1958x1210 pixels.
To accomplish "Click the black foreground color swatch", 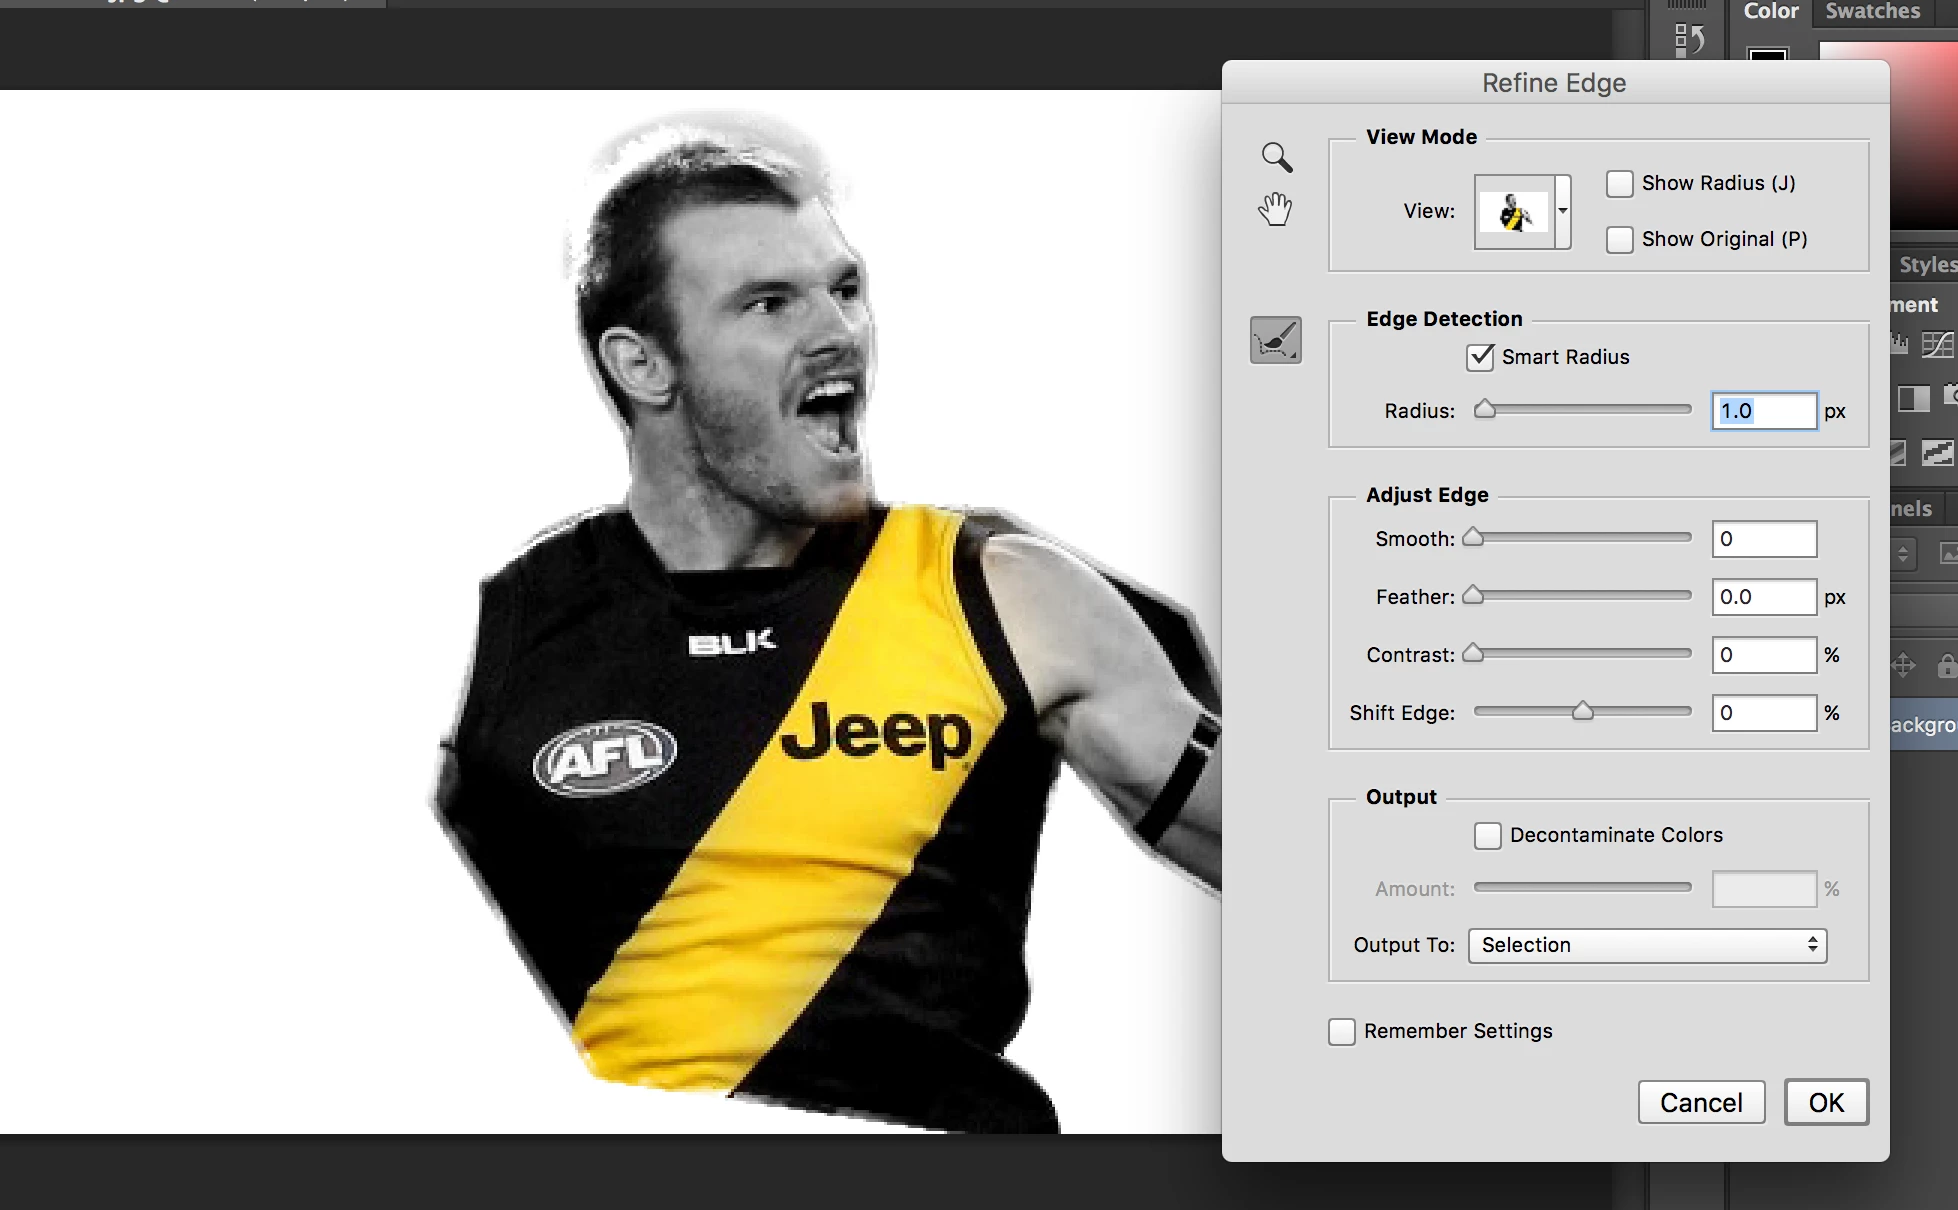I will pos(1767,56).
